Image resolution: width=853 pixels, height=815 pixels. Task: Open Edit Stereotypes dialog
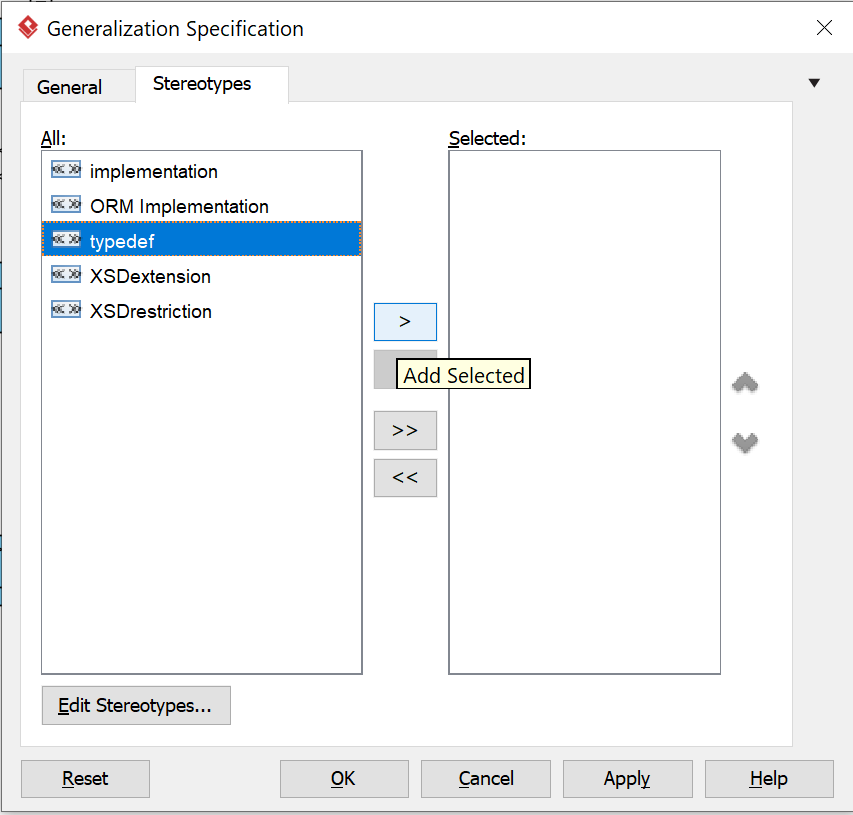click(x=136, y=705)
